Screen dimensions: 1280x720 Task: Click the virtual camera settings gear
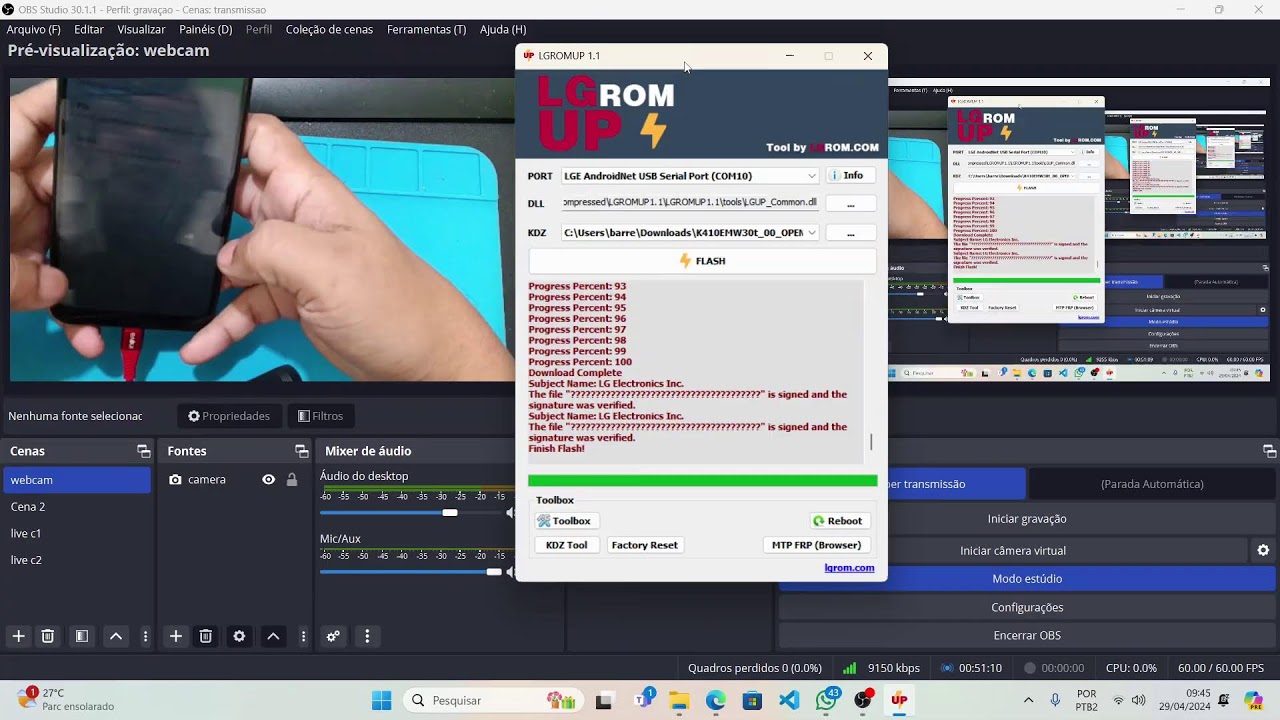[1263, 551]
